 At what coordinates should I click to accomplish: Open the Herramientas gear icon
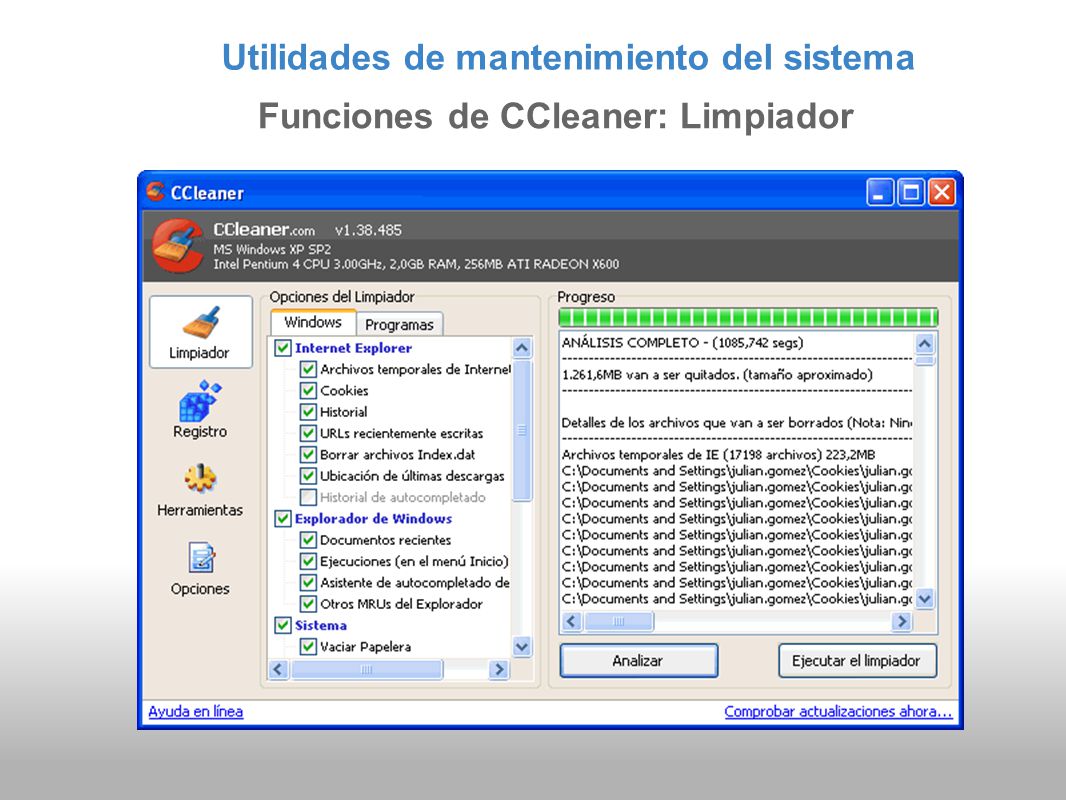(200, 479)
